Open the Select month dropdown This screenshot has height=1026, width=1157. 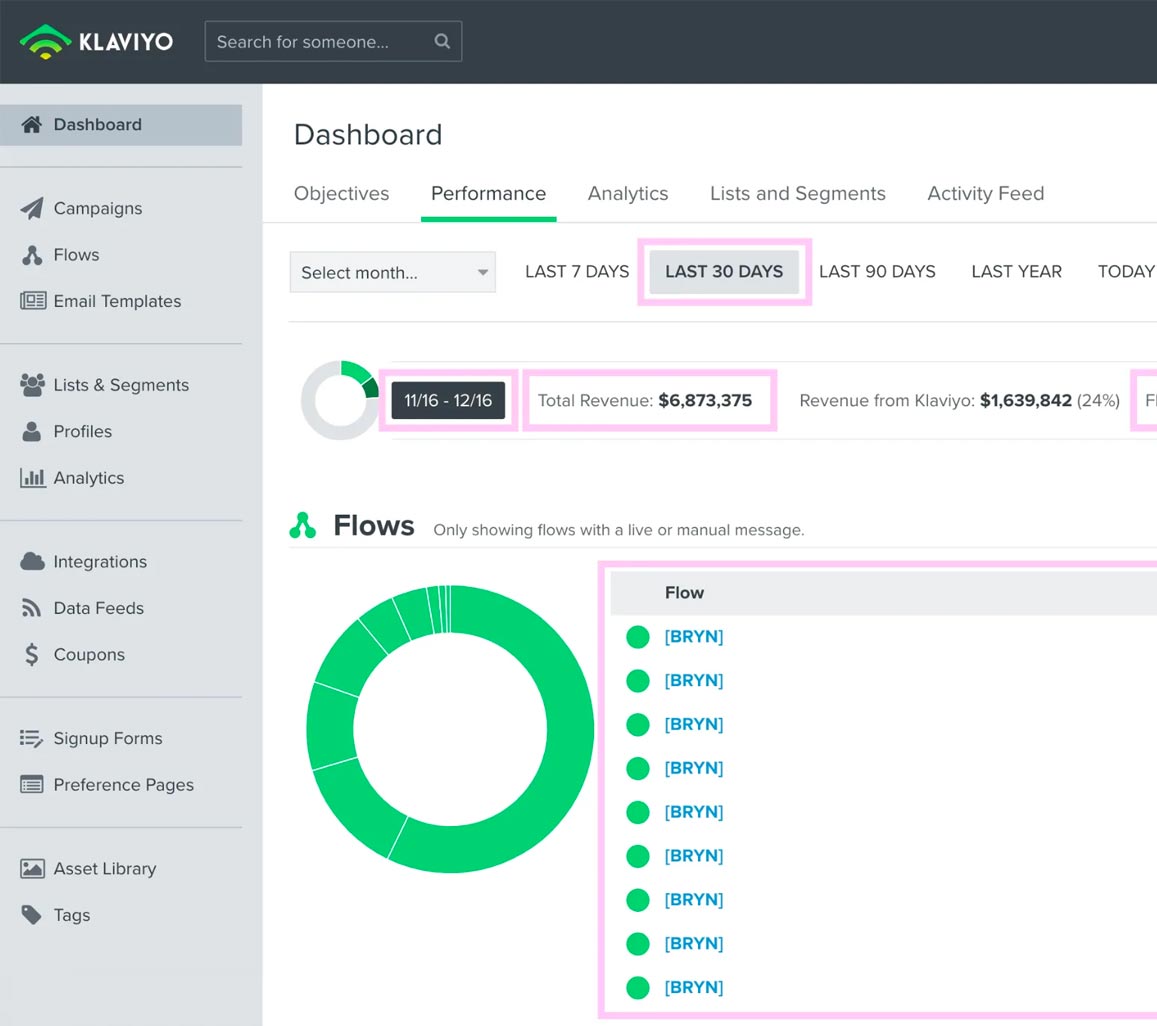tap(392, 272)
